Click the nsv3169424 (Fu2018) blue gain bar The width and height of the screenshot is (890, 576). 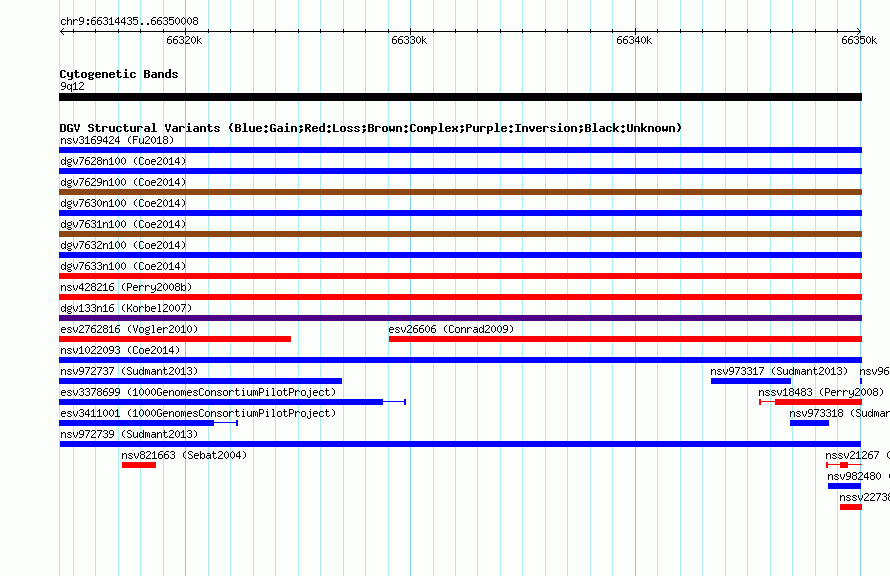(x=460, y=150)
